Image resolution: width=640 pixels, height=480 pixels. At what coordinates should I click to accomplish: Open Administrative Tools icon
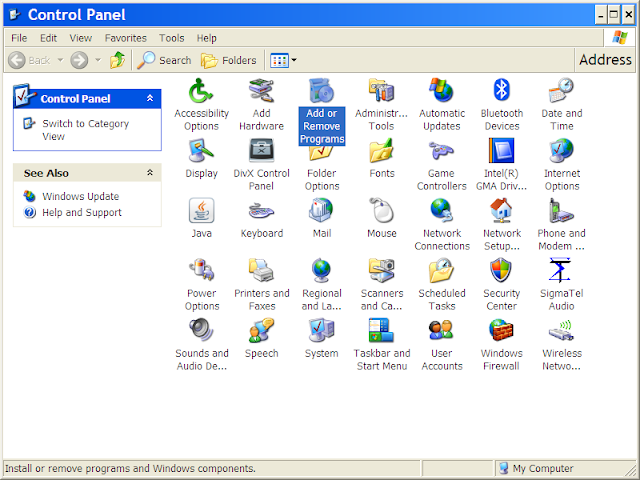381,90
